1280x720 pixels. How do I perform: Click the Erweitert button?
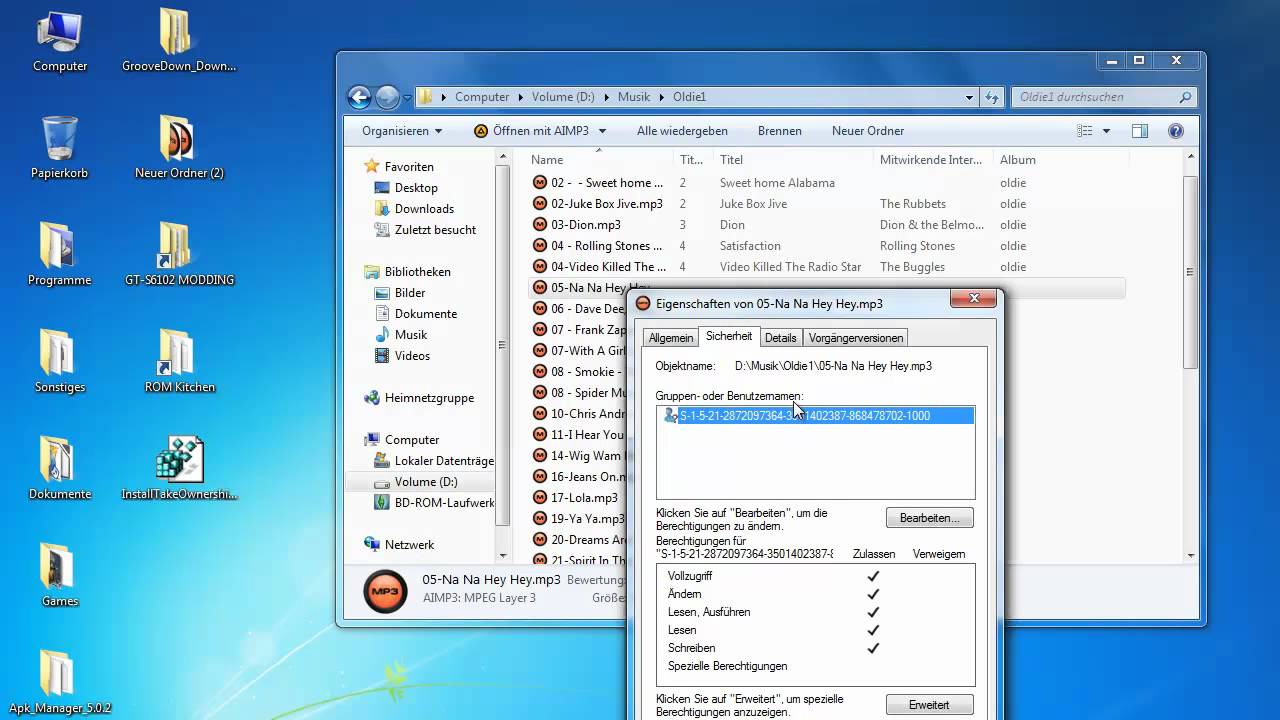tap(929, 705)
